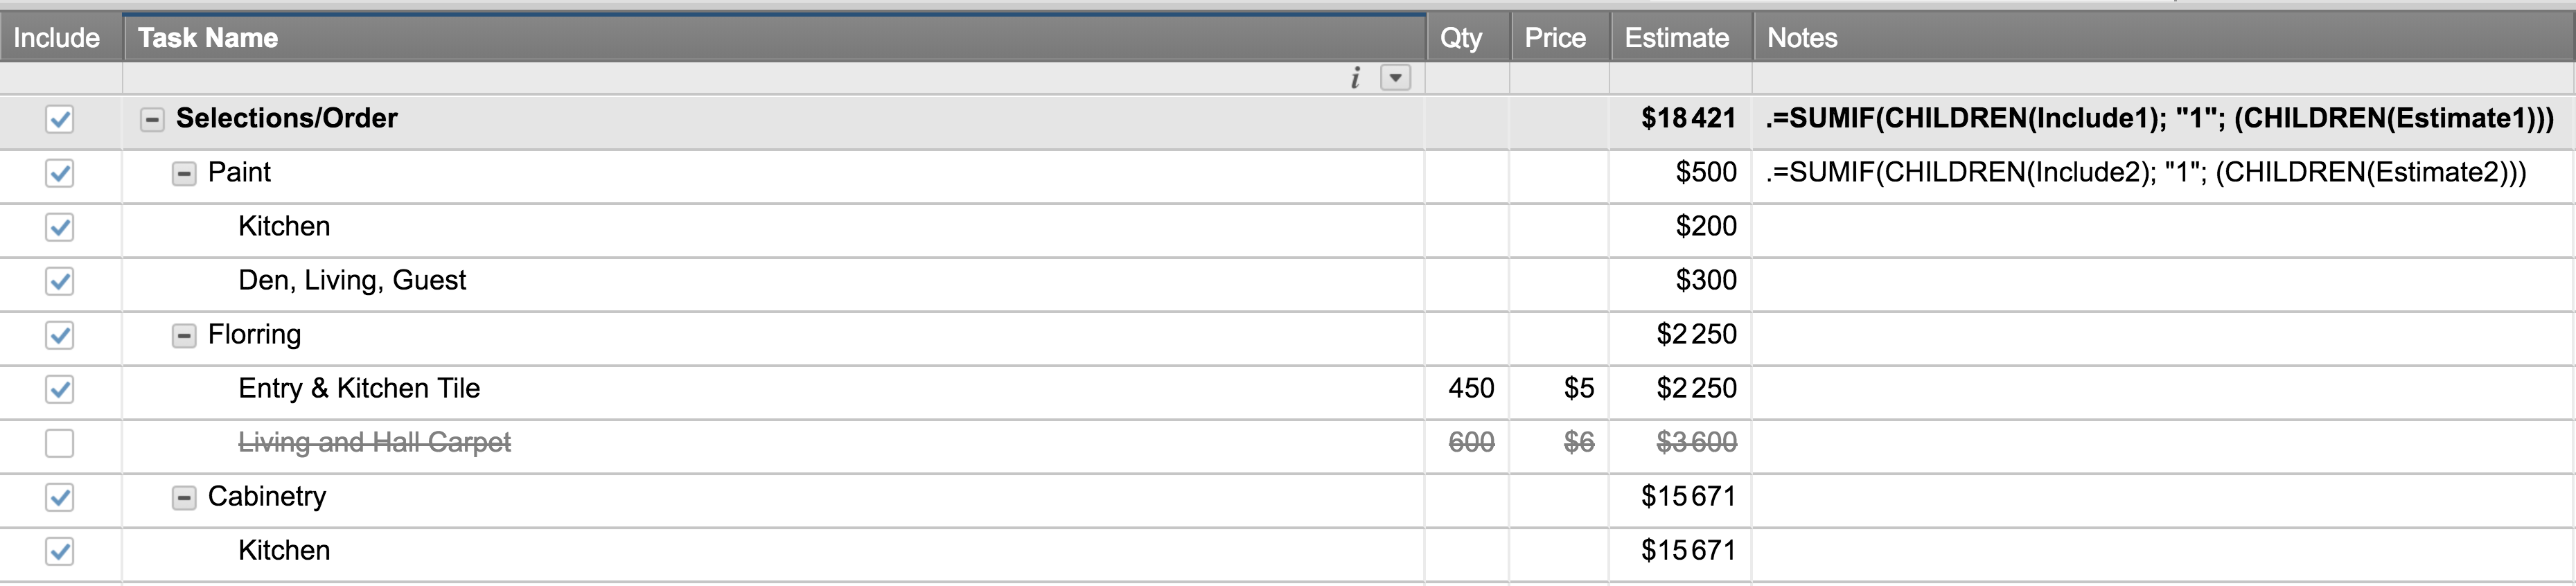The image size is (2576, 586).
Task: Click the Task Name filter field
Action: (774, 78)
